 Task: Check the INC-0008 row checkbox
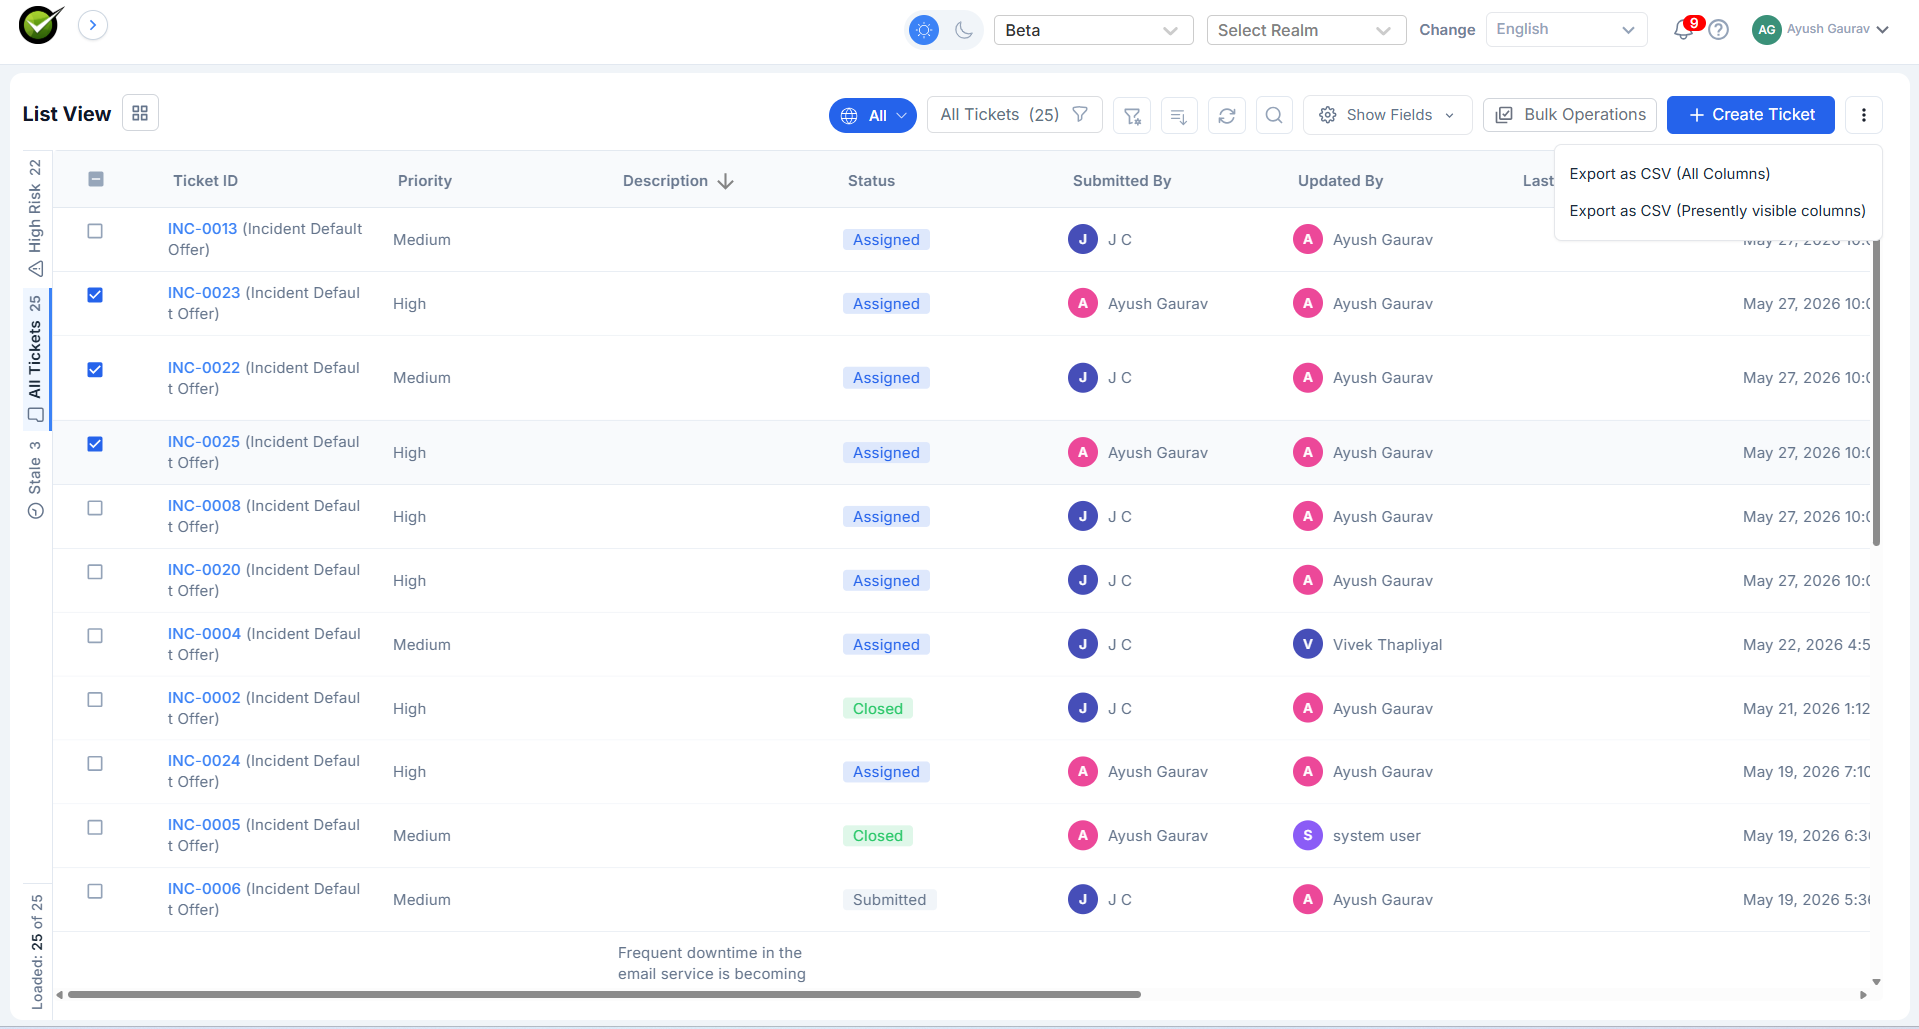point(95,508)
